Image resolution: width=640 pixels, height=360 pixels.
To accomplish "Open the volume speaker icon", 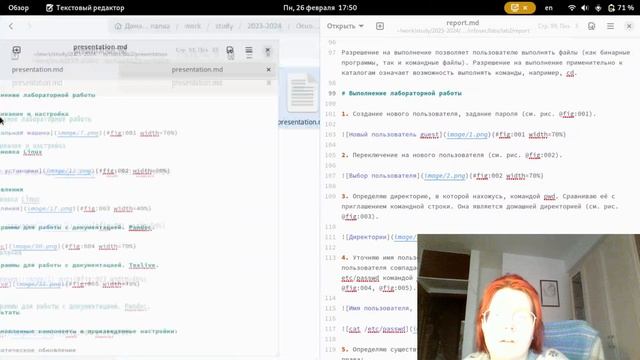I will point(584,8).
